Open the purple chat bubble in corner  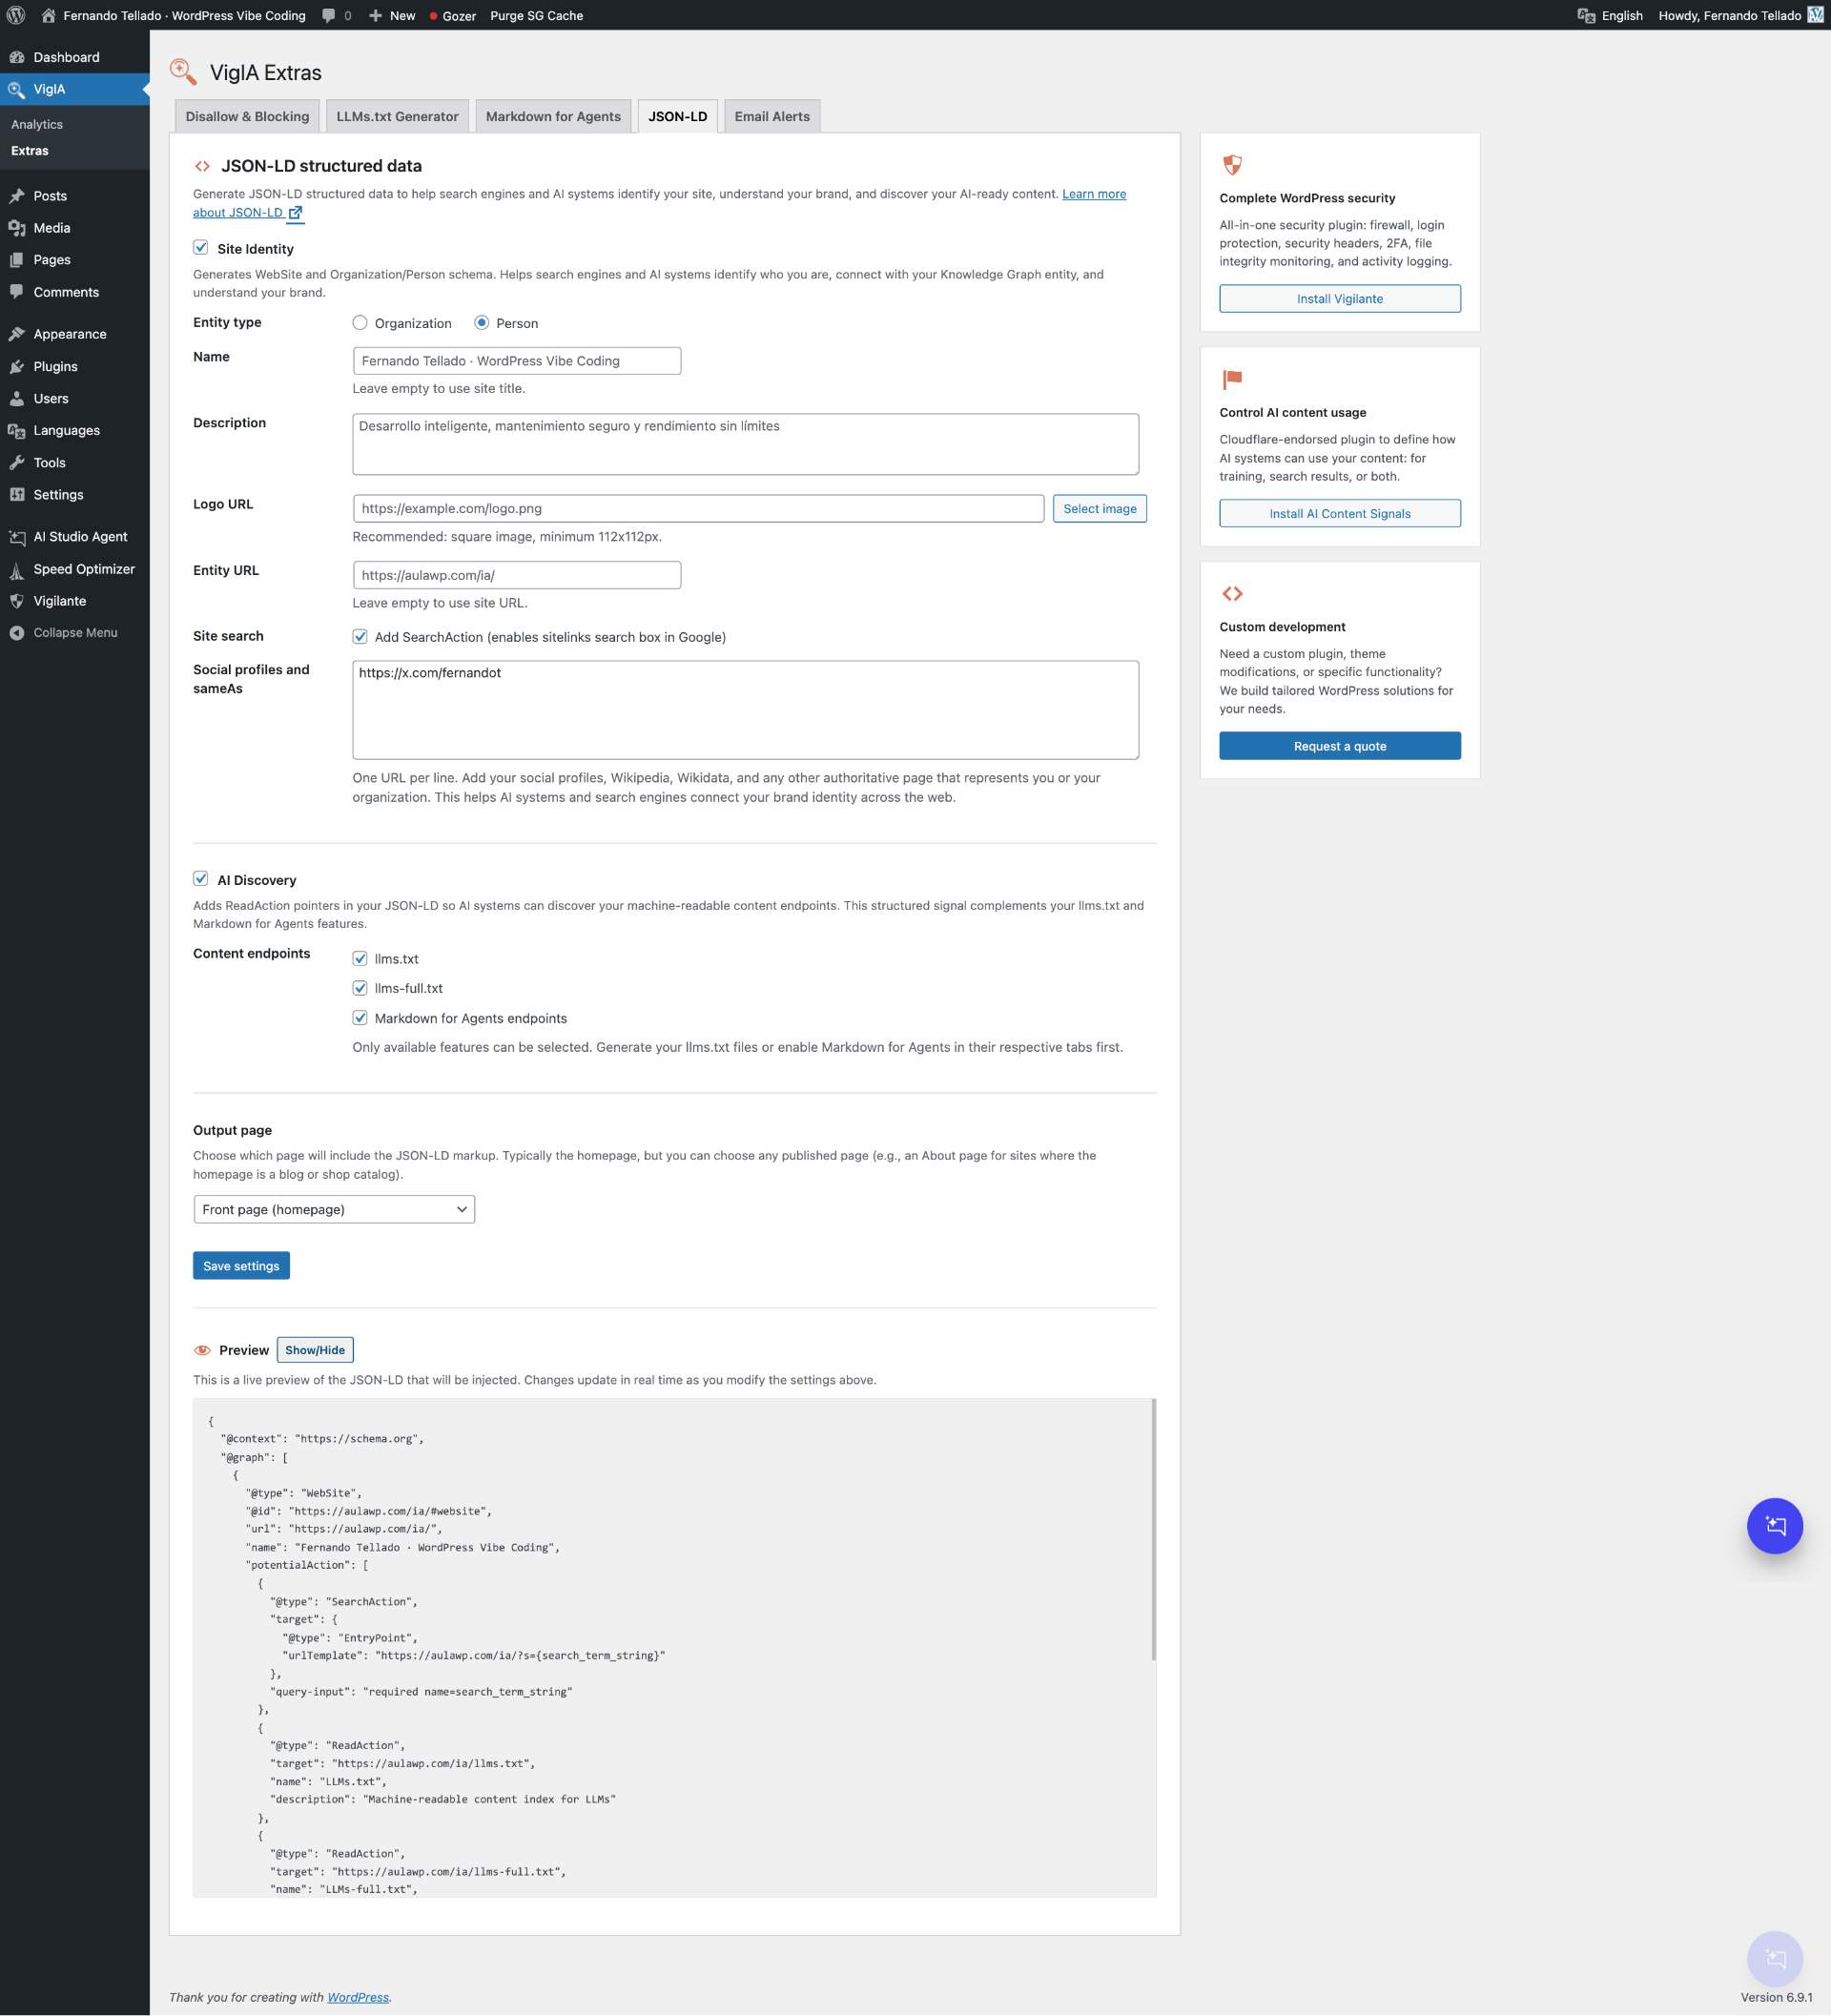click(1775, 1525)
